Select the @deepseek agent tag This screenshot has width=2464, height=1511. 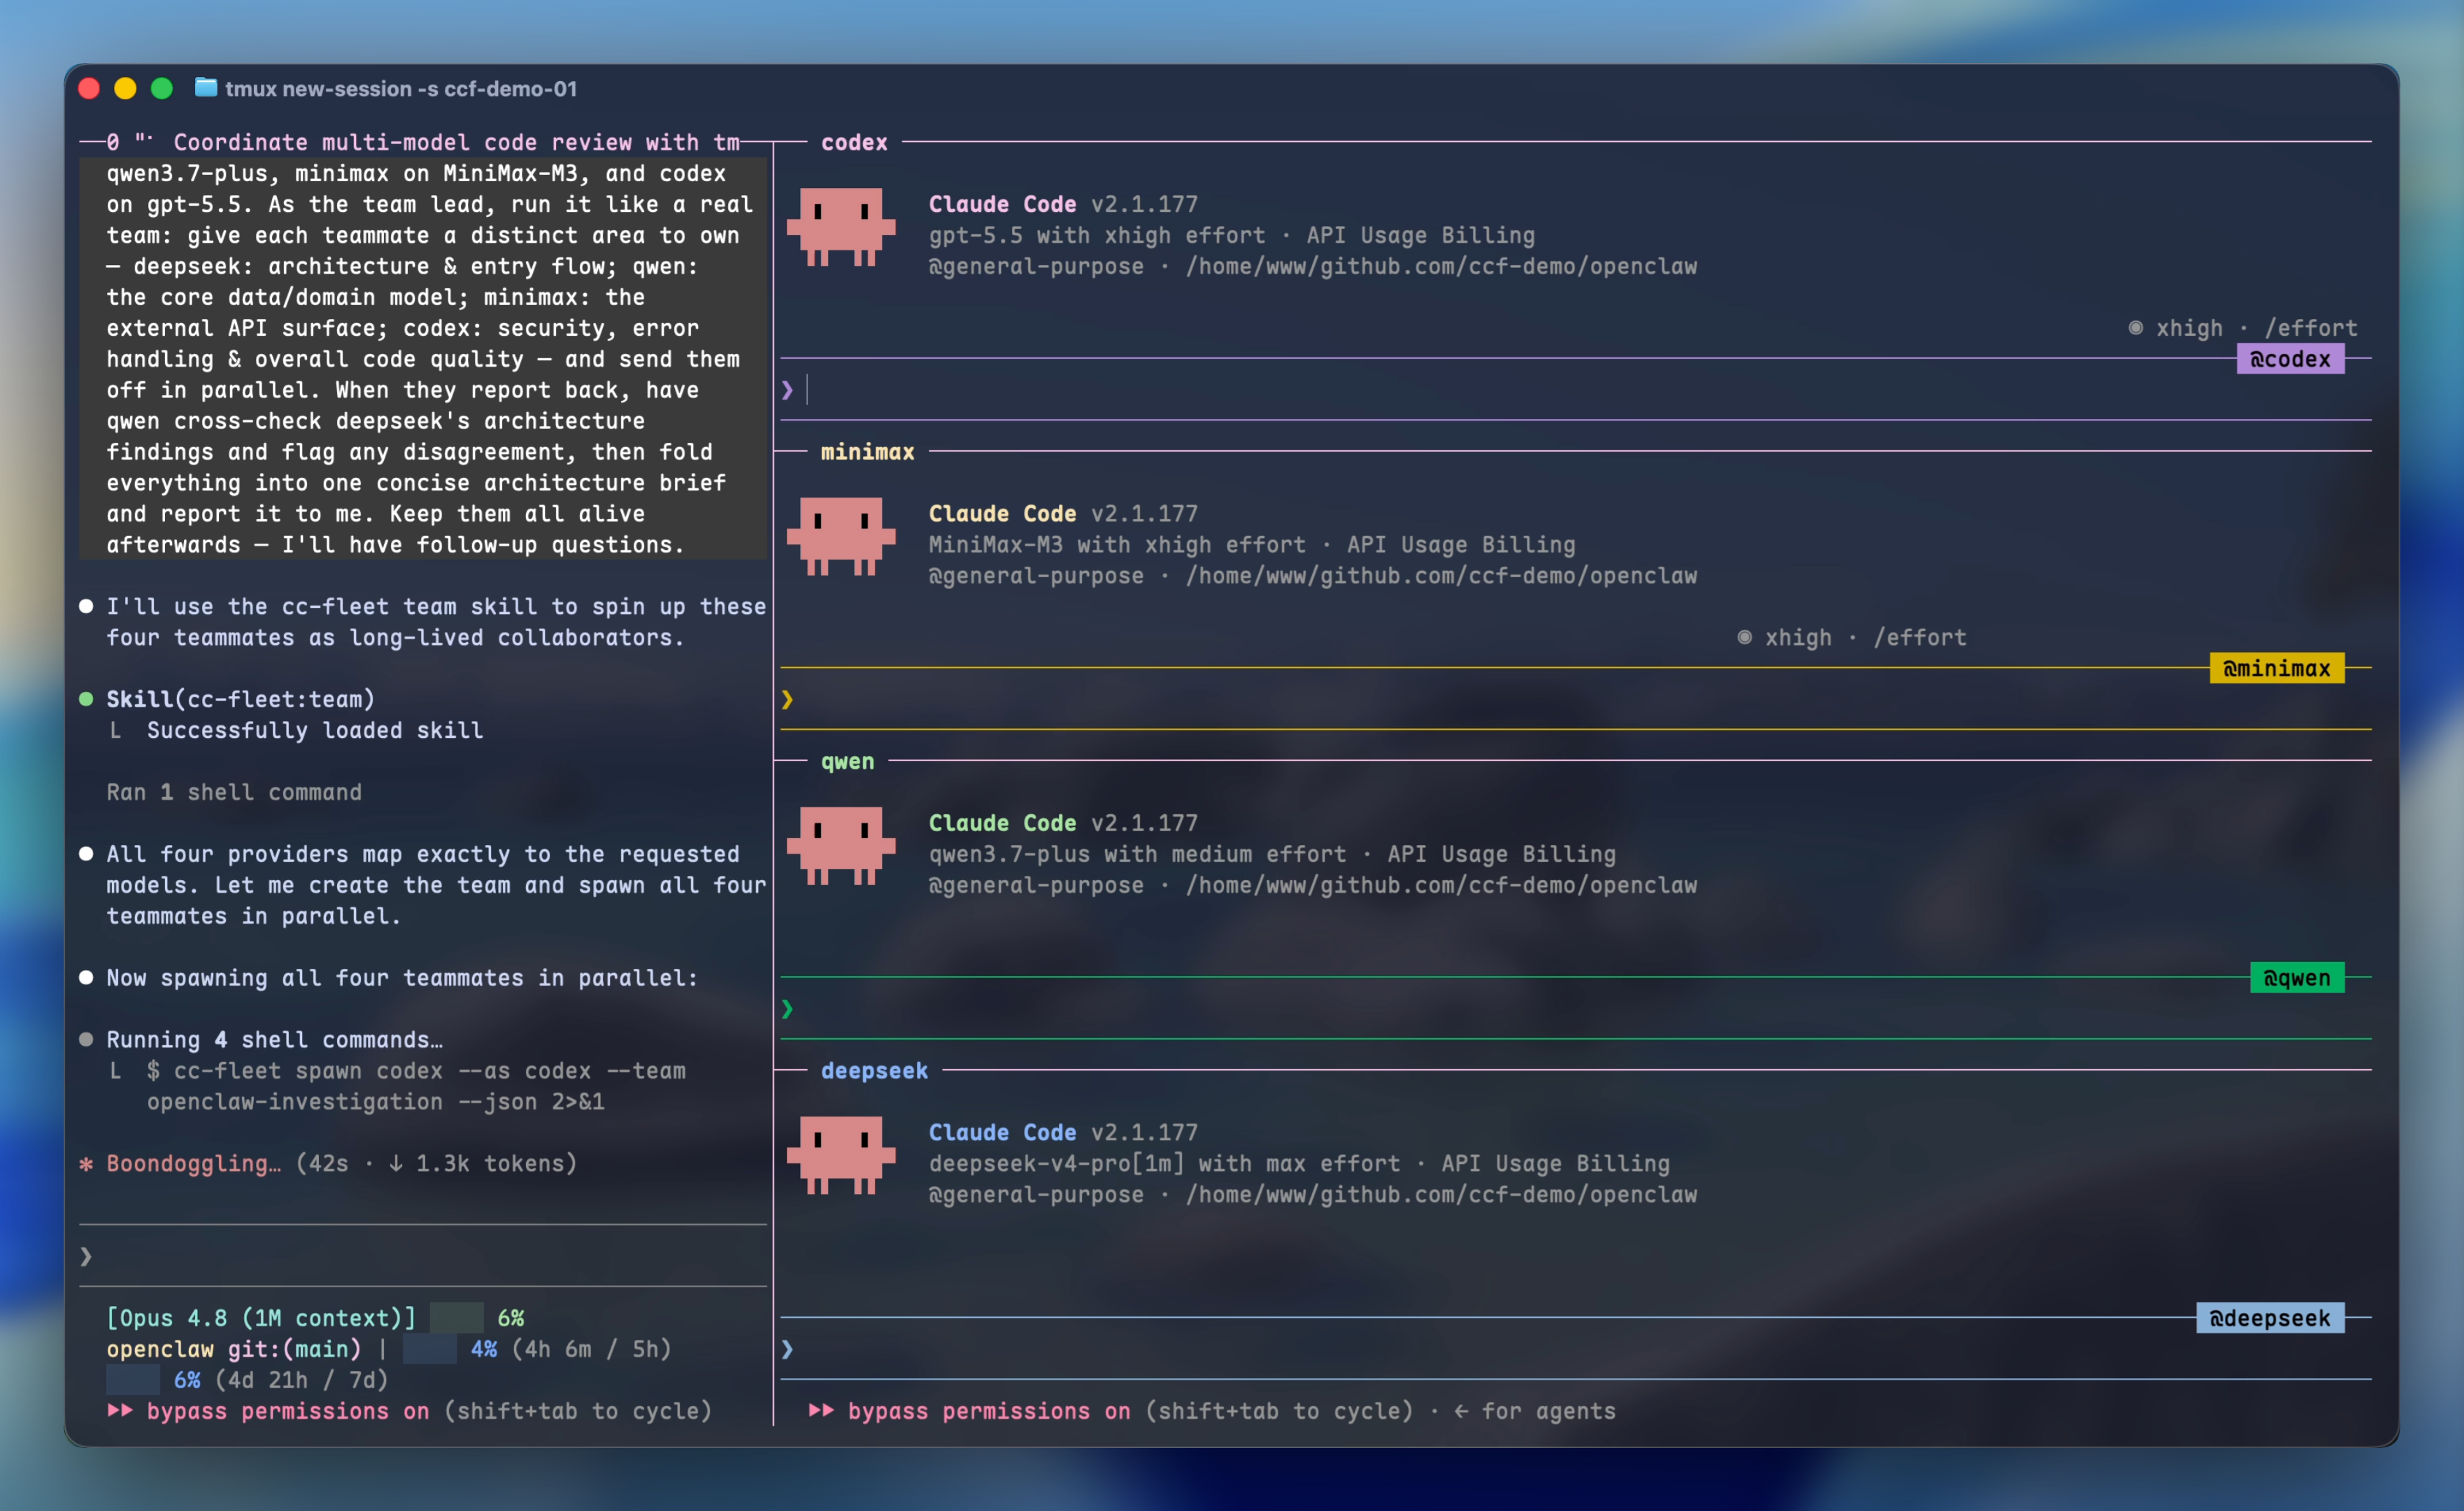pos(2270,1318)
